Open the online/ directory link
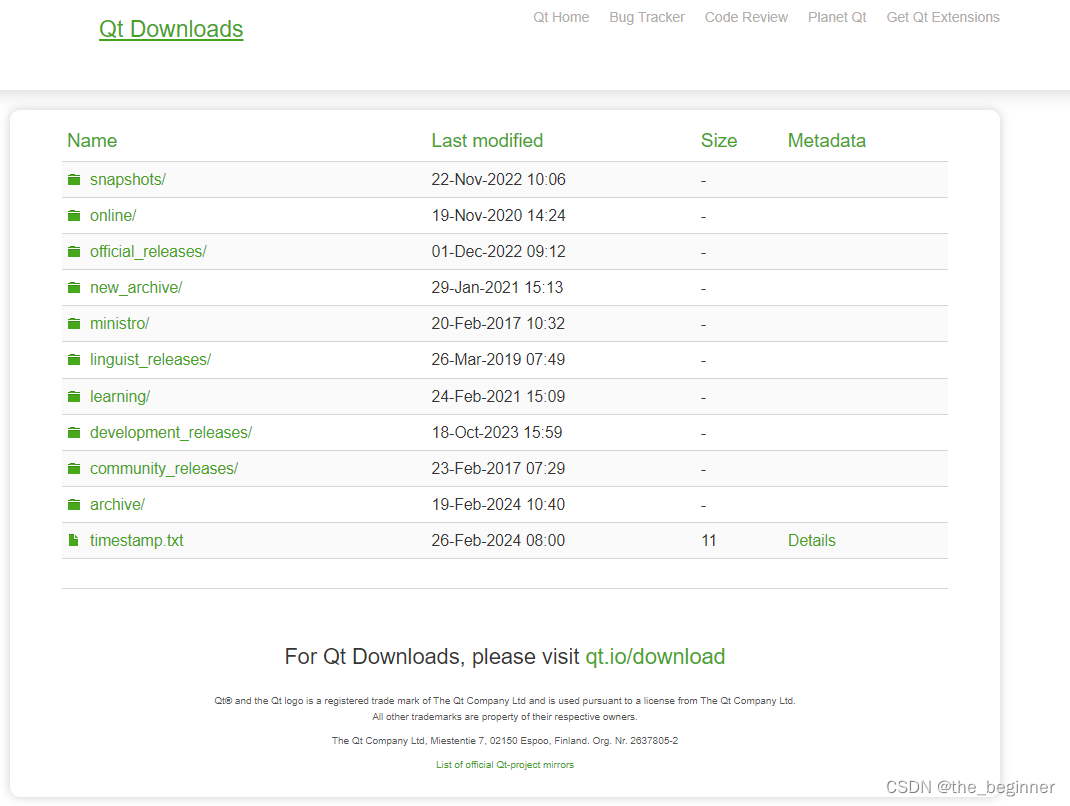 tap(113, 216)
